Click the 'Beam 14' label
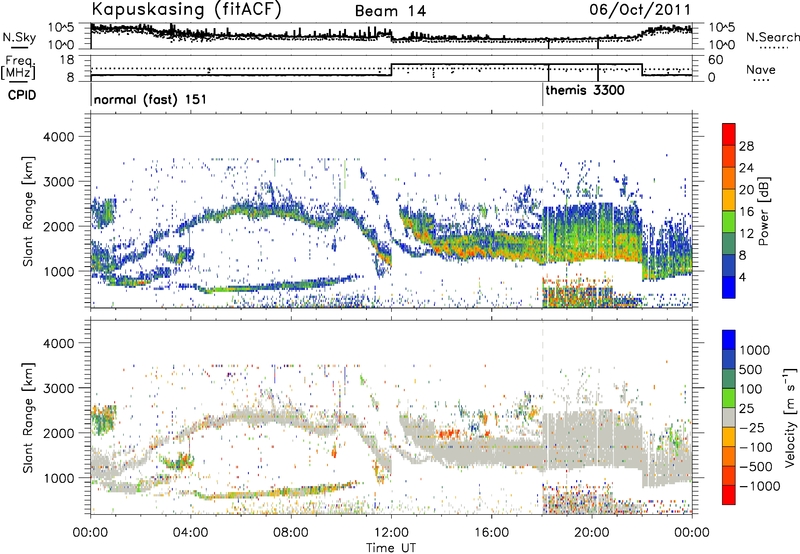Image resolution: width=800 pixels, height=554 pixels. pyautogui.click(x=390, y=11)
